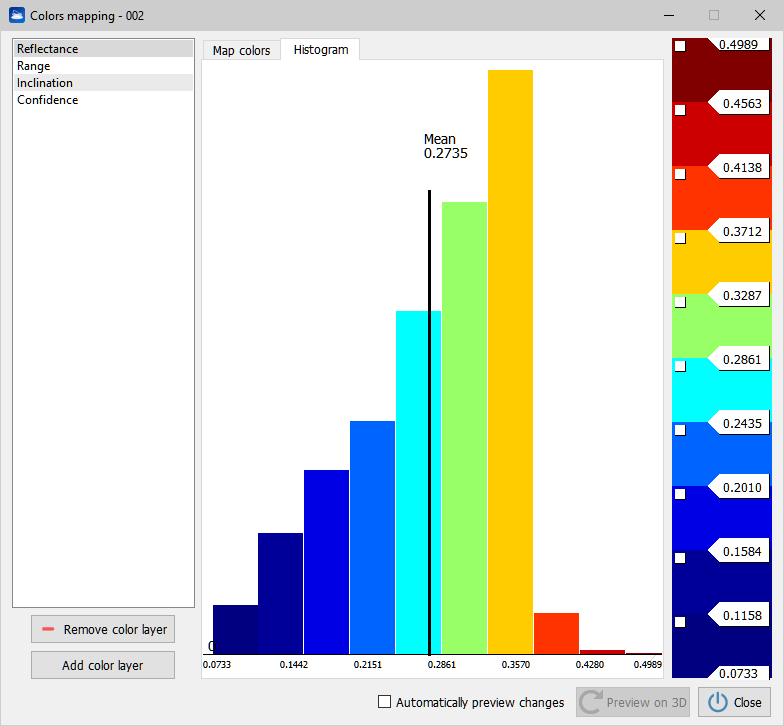The height and width of the screenshot is (726, 784).
Task: Switch to the Map colors tab
Action: pyautogui.click(x=241, y=50)
